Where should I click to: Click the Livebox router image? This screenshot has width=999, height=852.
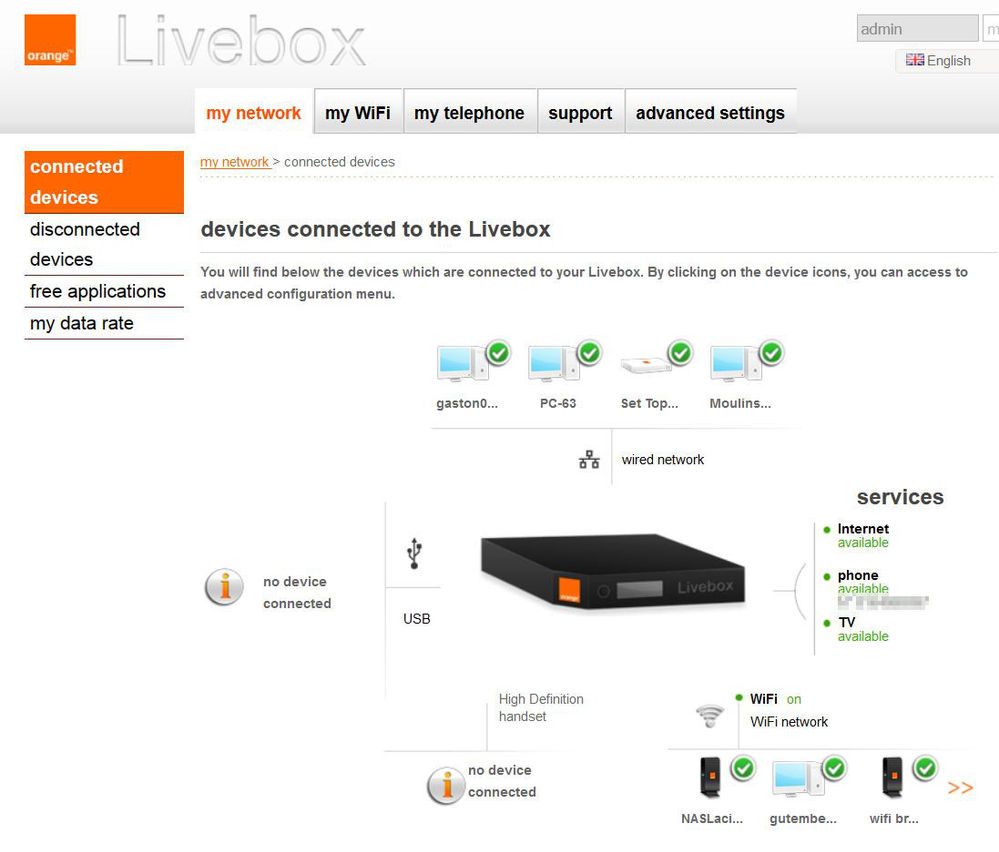612,571
